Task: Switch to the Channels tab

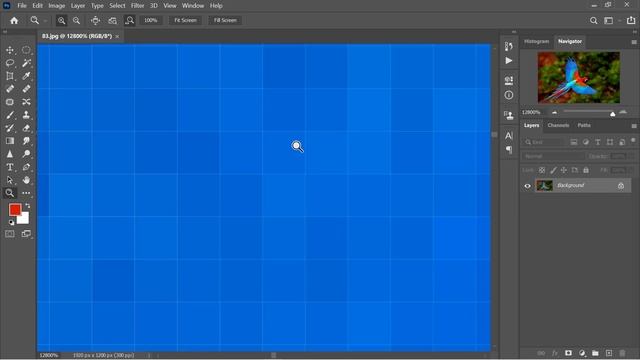Action: point(558,125)
